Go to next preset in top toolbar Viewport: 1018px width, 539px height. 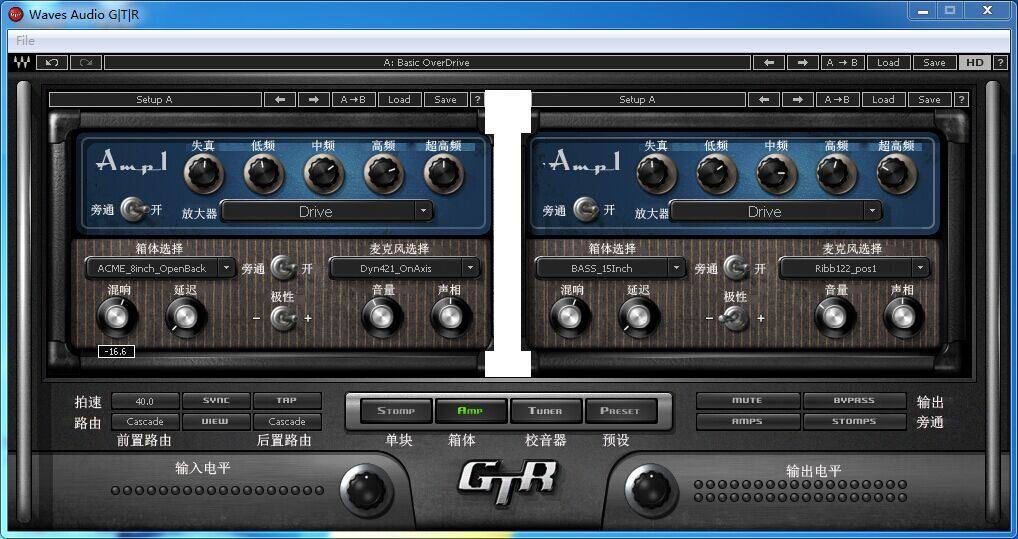click(802, 63)
